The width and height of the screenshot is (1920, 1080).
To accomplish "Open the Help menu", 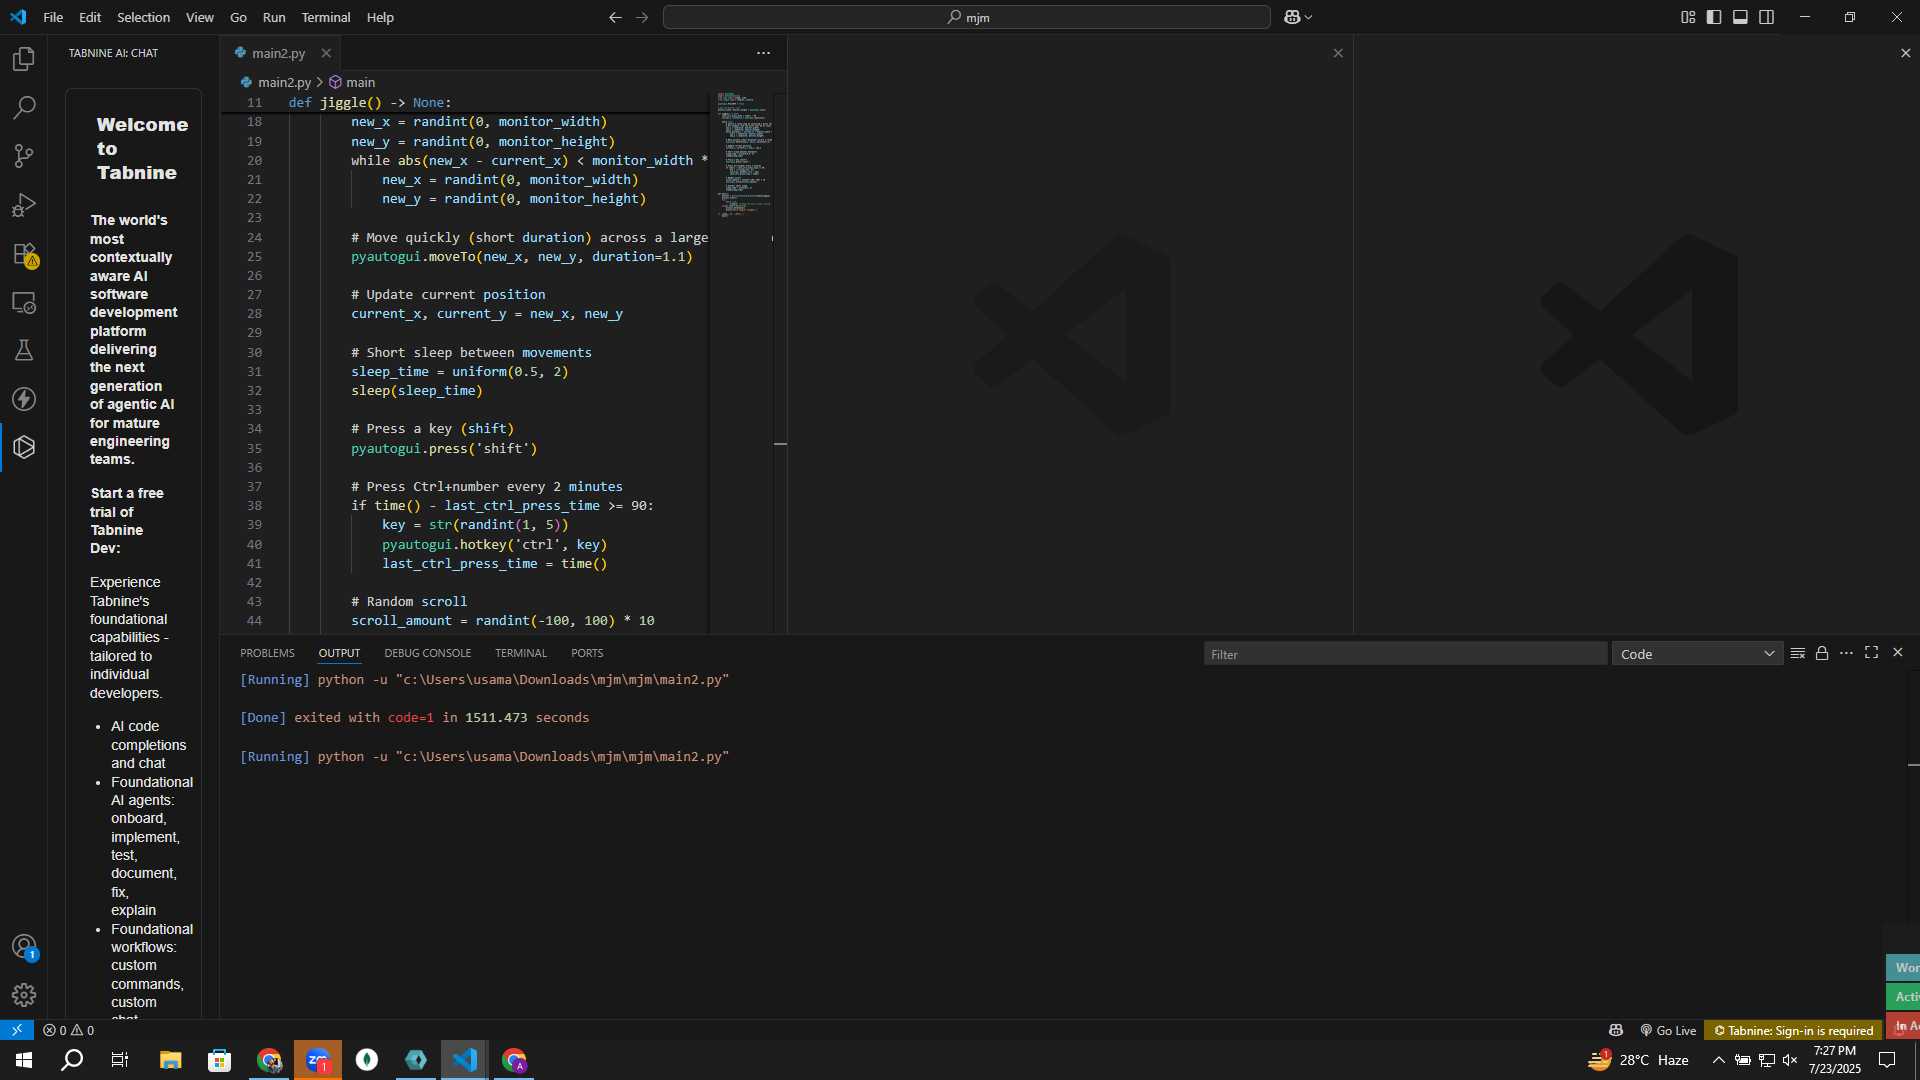I will coord(380,17).
